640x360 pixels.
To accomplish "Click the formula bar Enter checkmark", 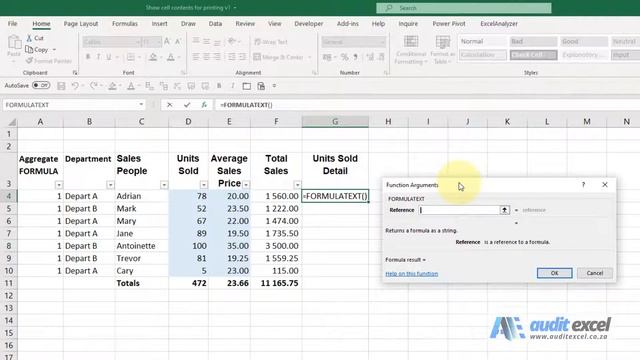I will (187, 105).
